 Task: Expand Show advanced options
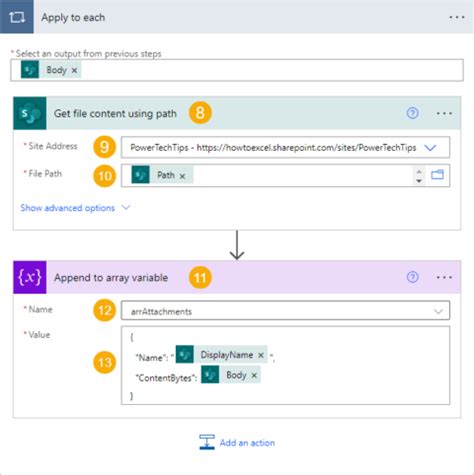tap(75, 208)
